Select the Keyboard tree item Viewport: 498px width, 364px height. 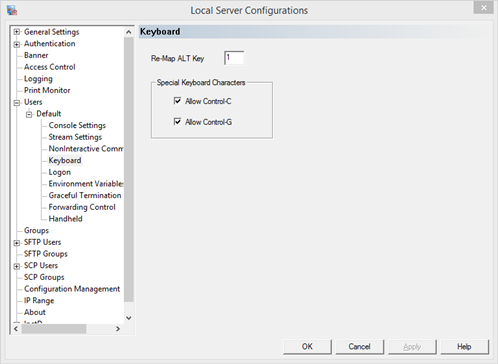(65, 160)
